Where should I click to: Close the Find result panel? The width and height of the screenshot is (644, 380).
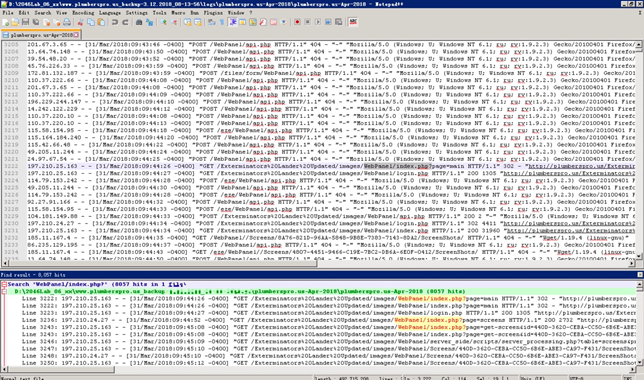click(x=639, y=274)
